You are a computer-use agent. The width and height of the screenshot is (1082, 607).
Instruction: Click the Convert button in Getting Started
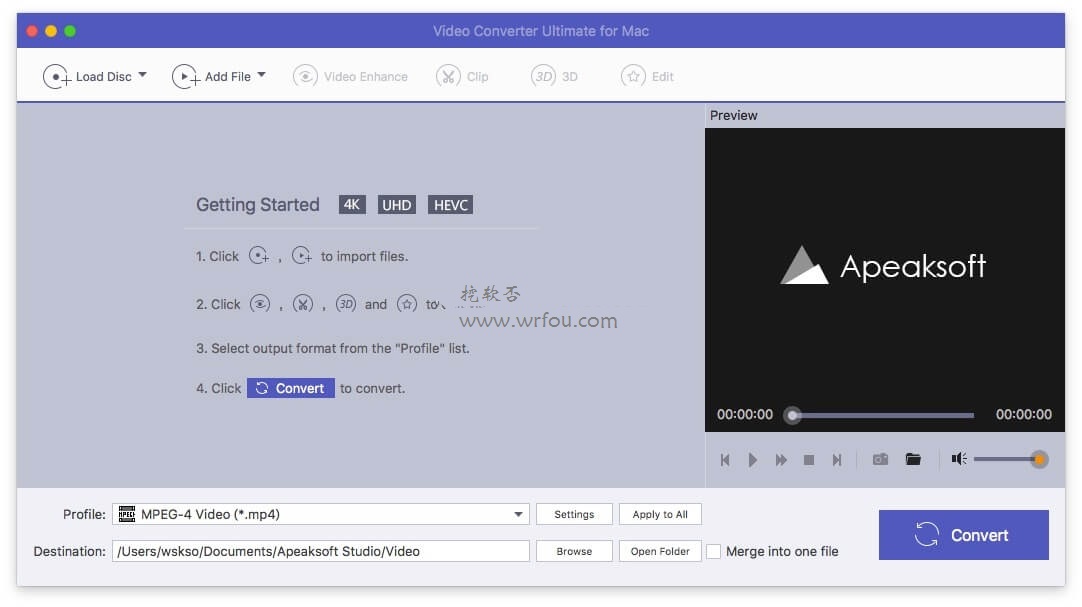coord(291,388)
